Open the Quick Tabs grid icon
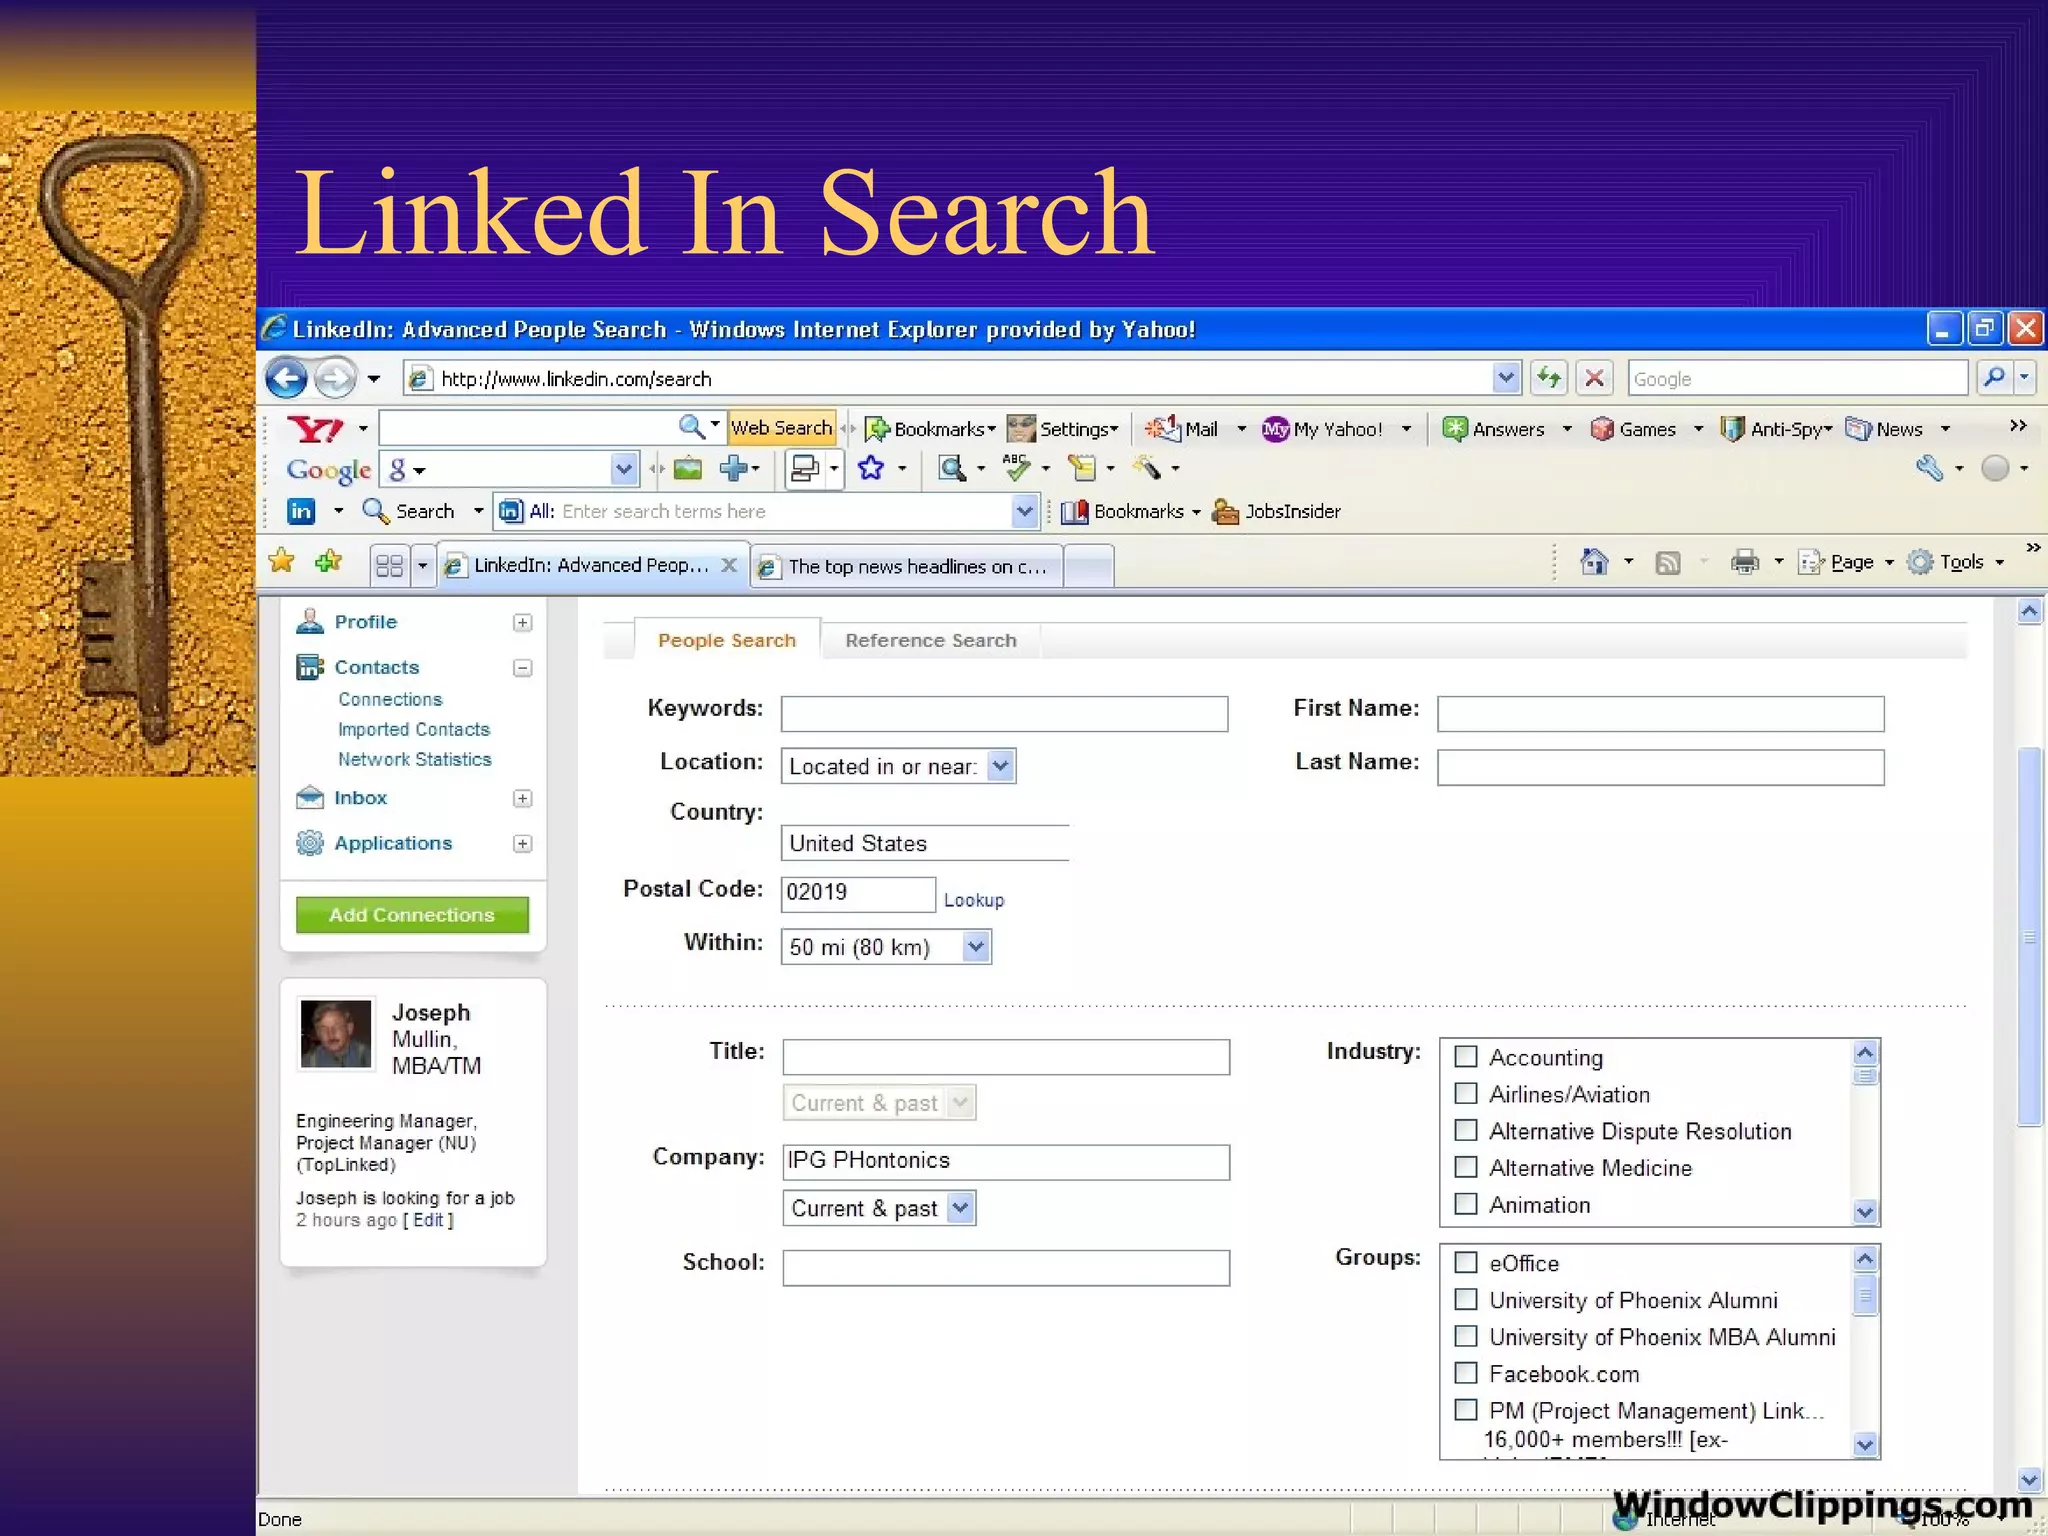 click(x=389, y=566)
